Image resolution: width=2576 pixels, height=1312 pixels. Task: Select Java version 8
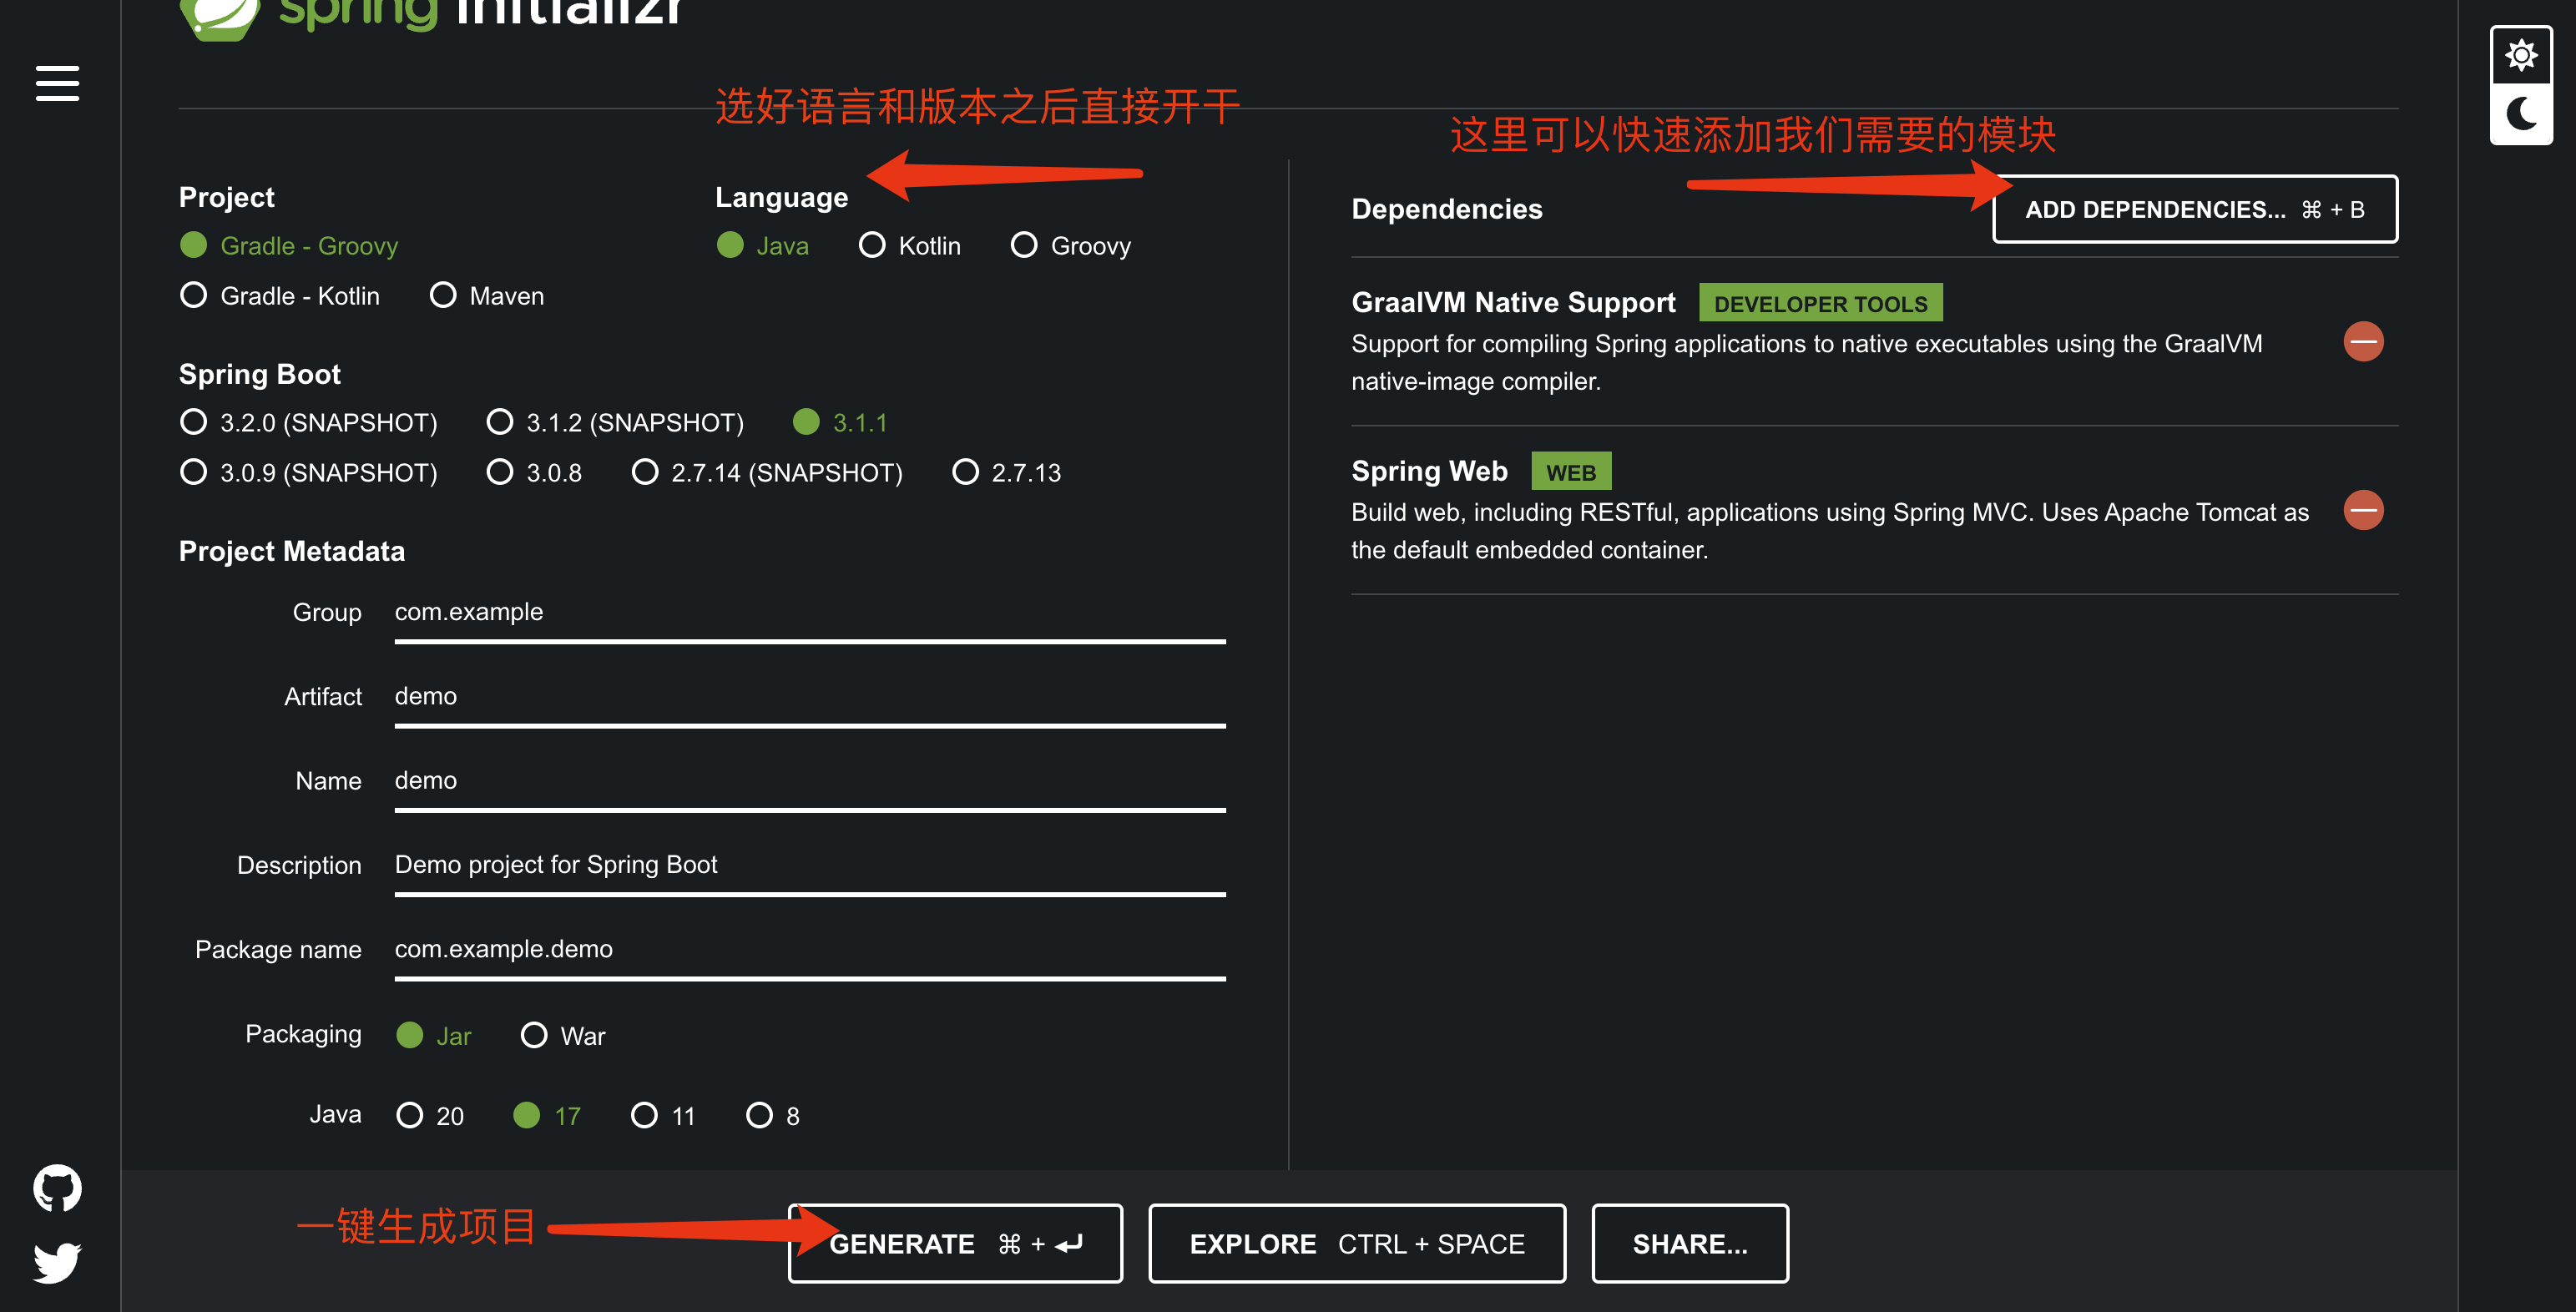click(774, 1116)
